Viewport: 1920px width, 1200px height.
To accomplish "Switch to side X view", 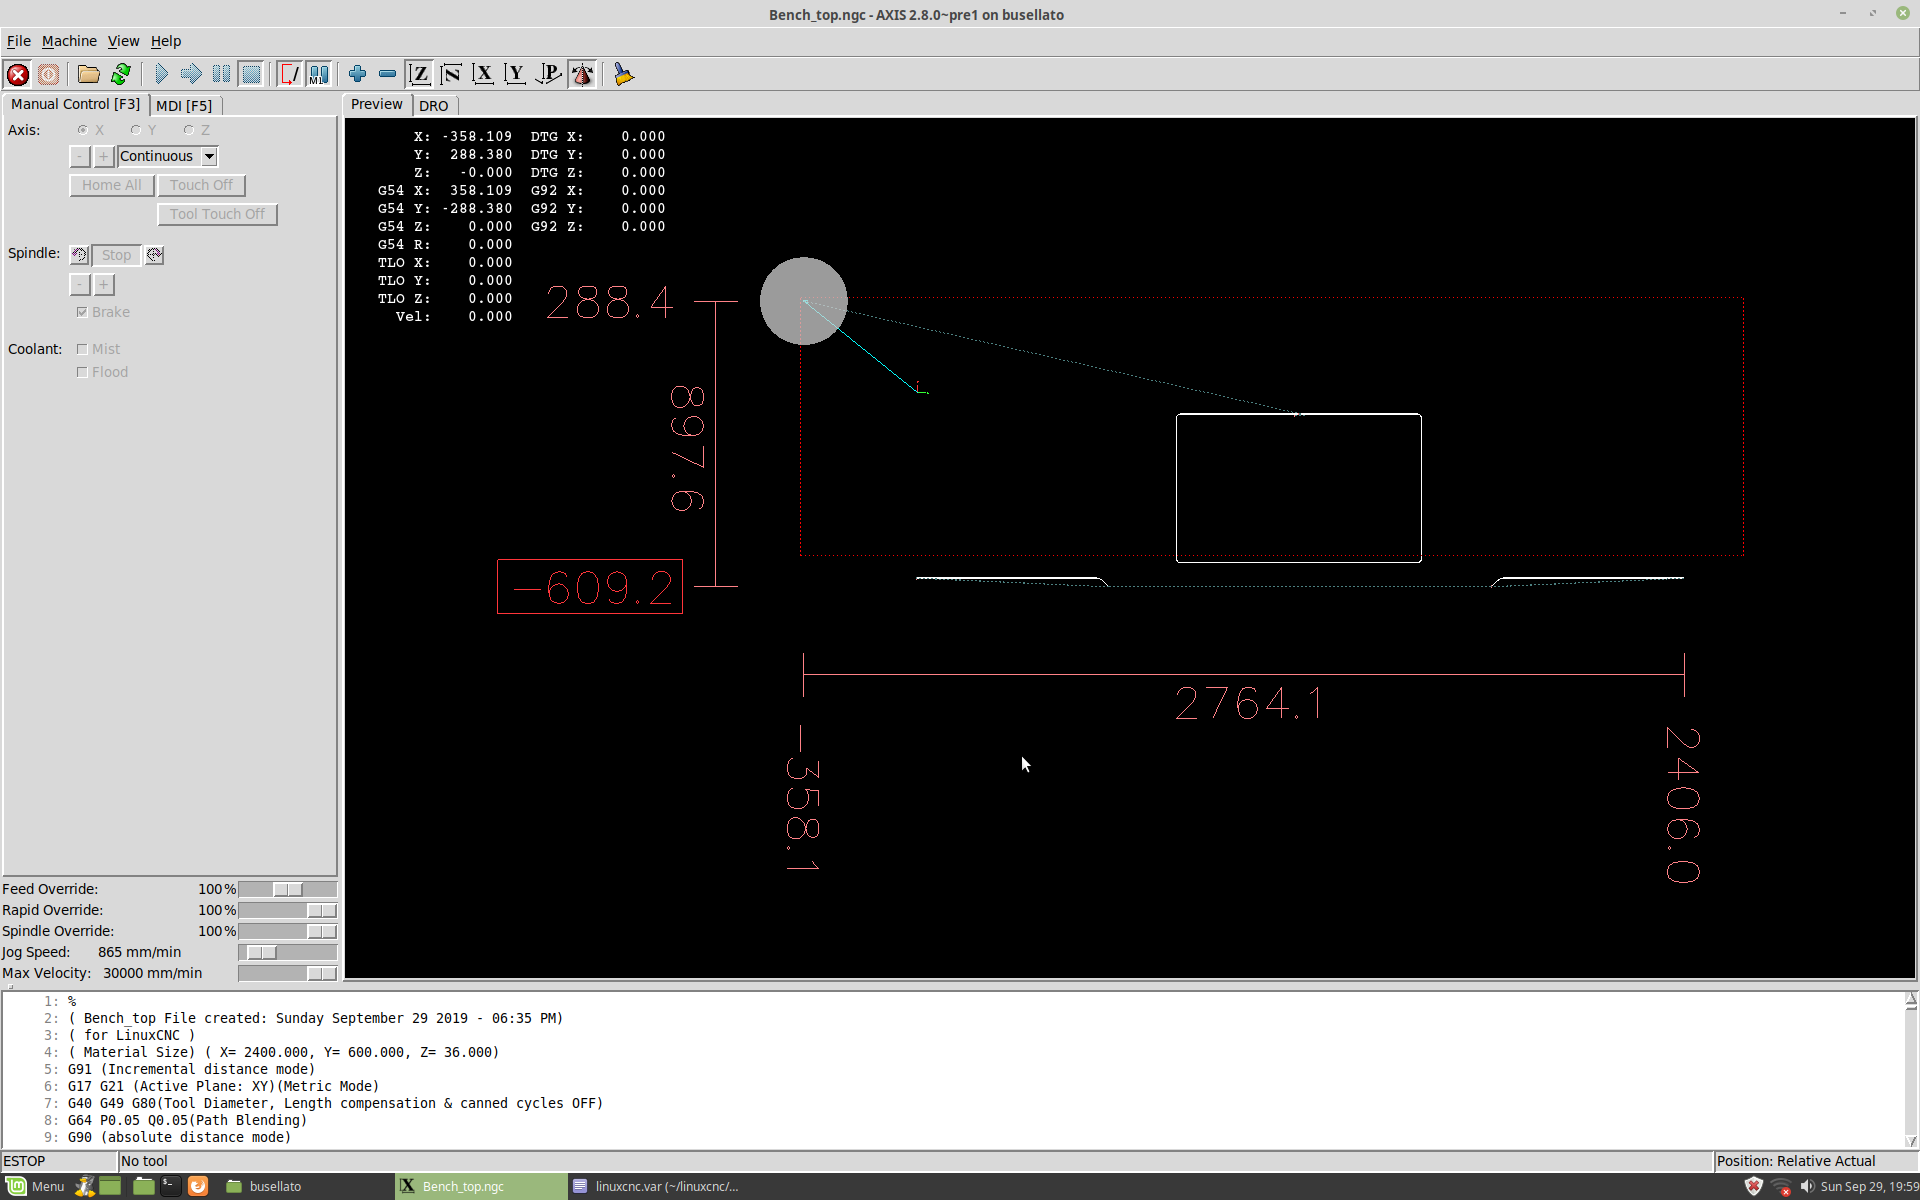I will click(483, 74).
